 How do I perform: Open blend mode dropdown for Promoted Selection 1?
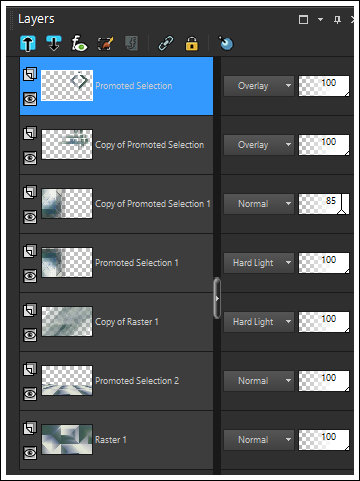click(259, 263)
